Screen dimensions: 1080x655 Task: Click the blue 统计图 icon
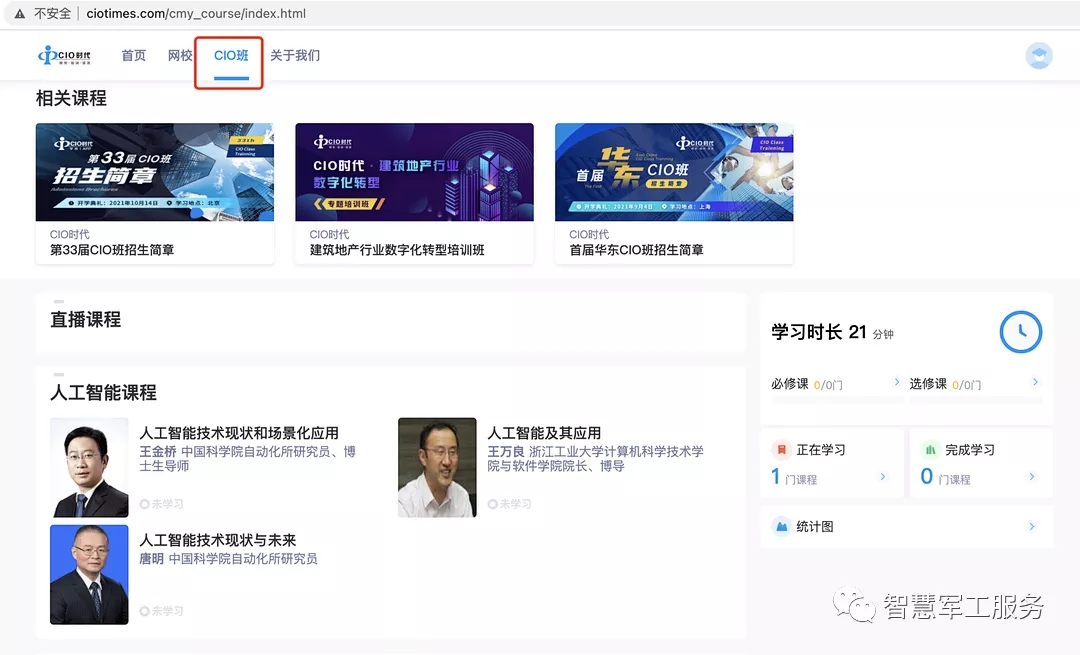coord(781,526)
